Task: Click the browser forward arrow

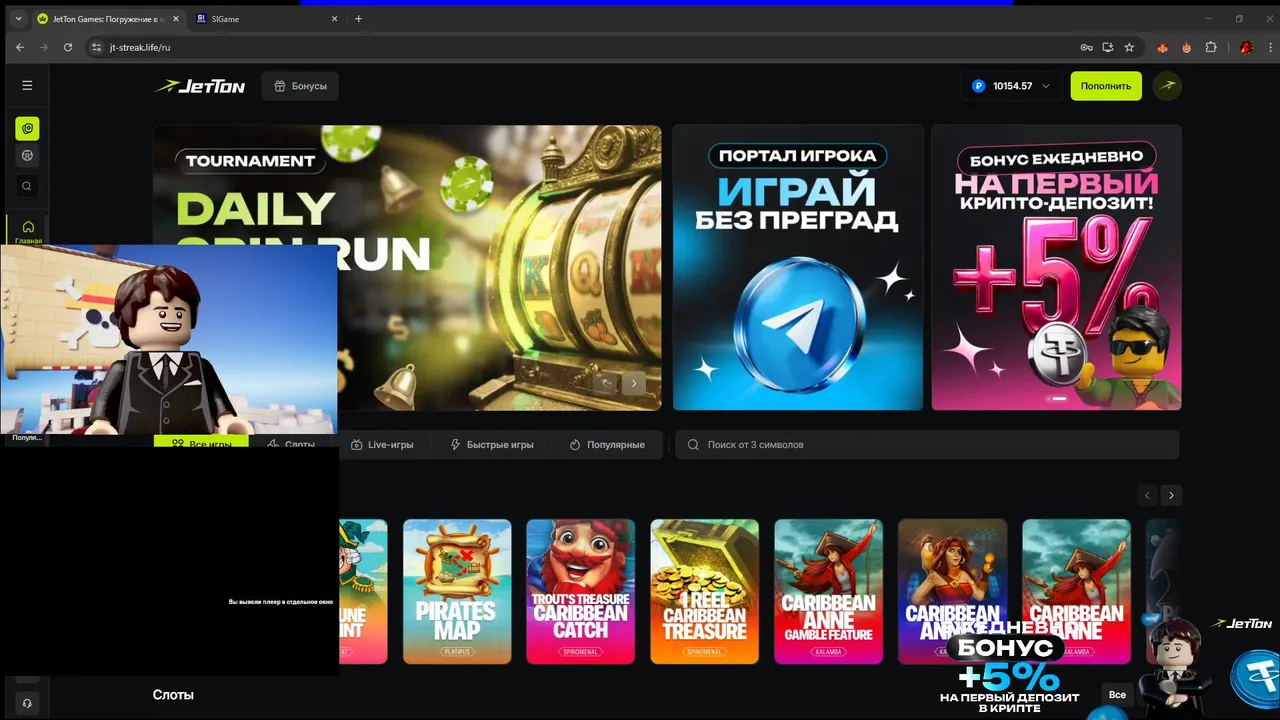Action: click(44, 47)
